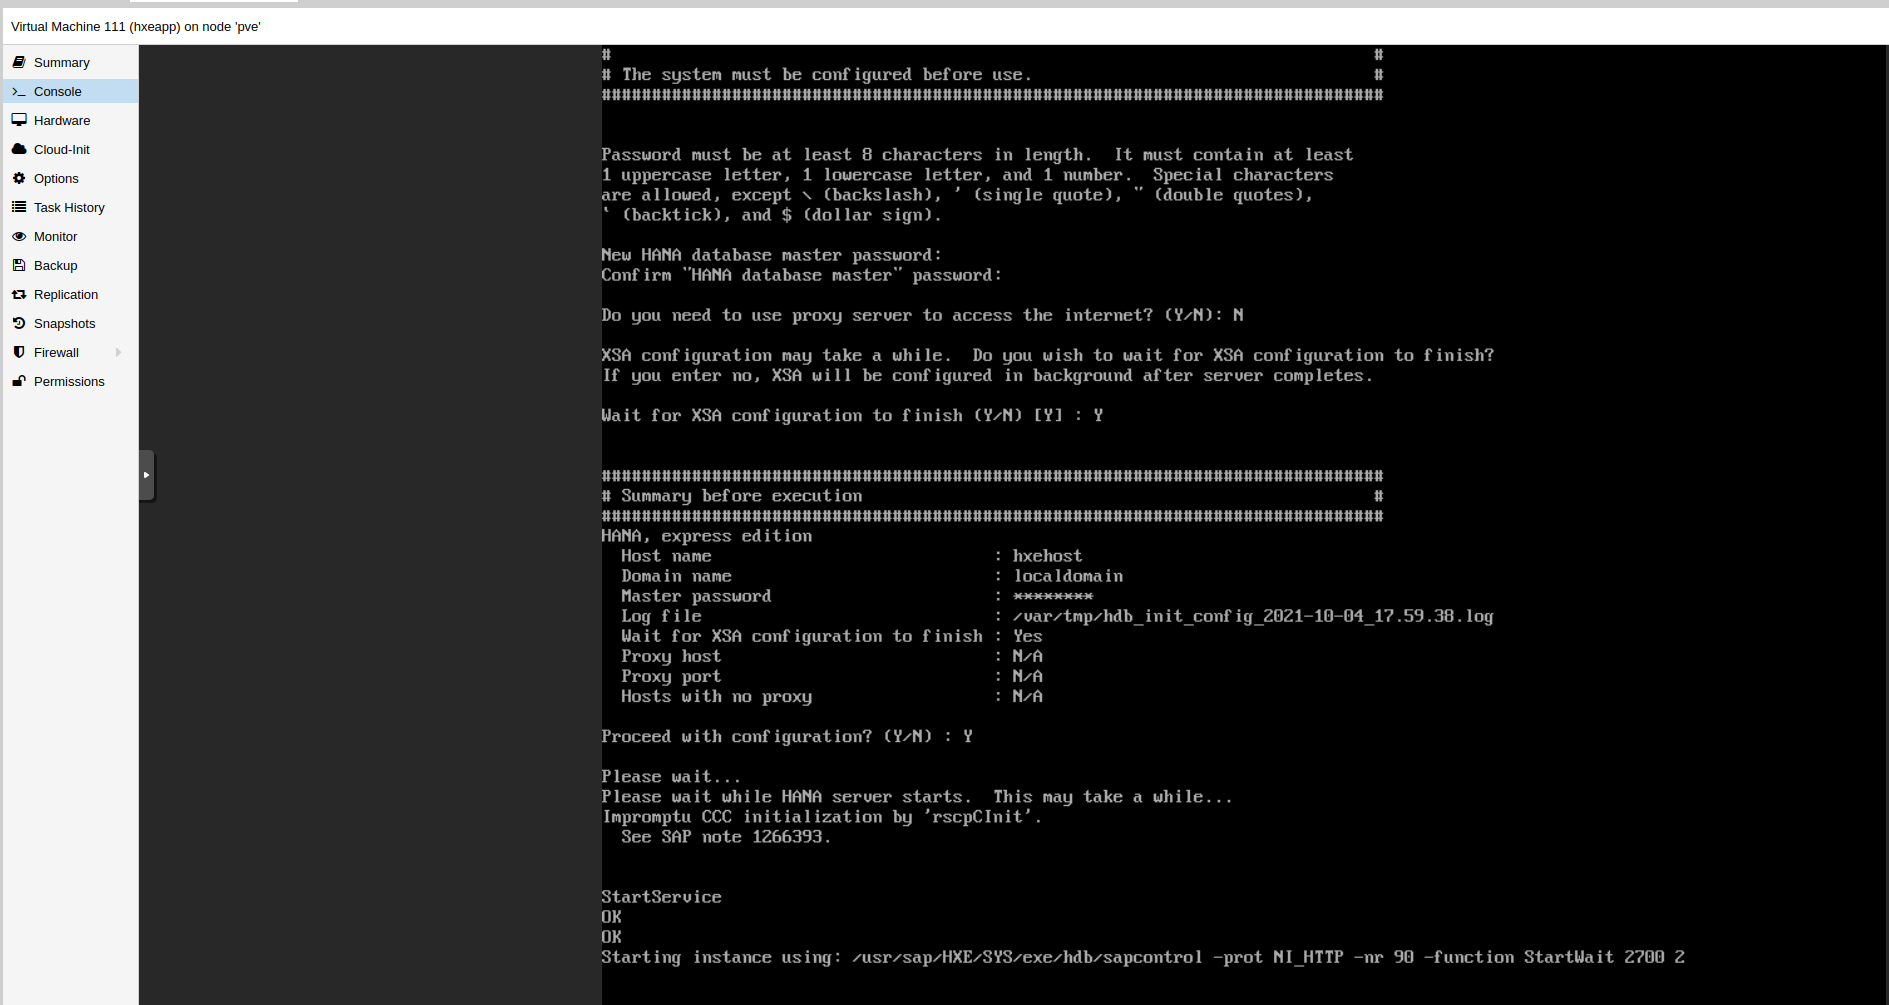The width and height of the screenshot is (1889, 1005).
Task: Click the Cloud-Init cloud icon
Action: (19, 149)
